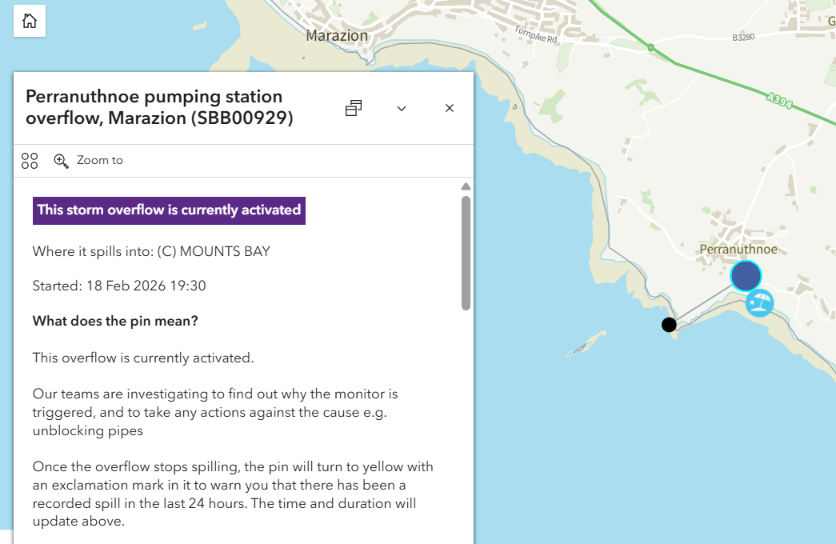
Task: Select the beach umbrella bathing water marker
Action: (x=760, y=302)
